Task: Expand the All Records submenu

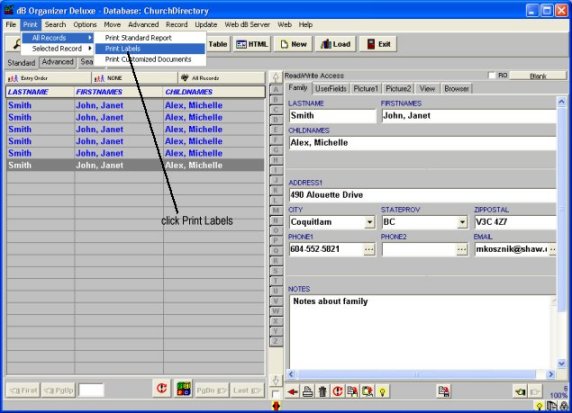Action: pyautogui.click(x=58, y=38)
